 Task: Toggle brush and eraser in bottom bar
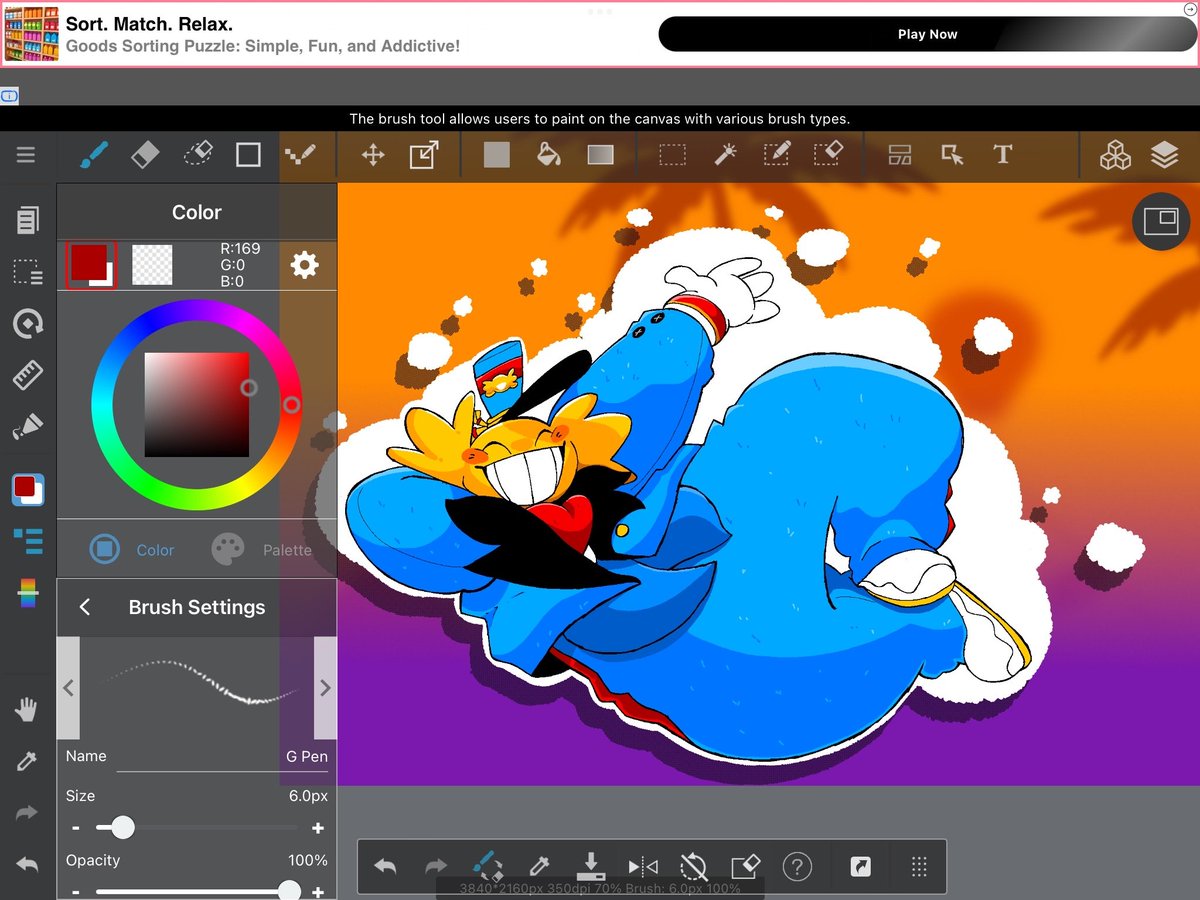coord(487,866)
